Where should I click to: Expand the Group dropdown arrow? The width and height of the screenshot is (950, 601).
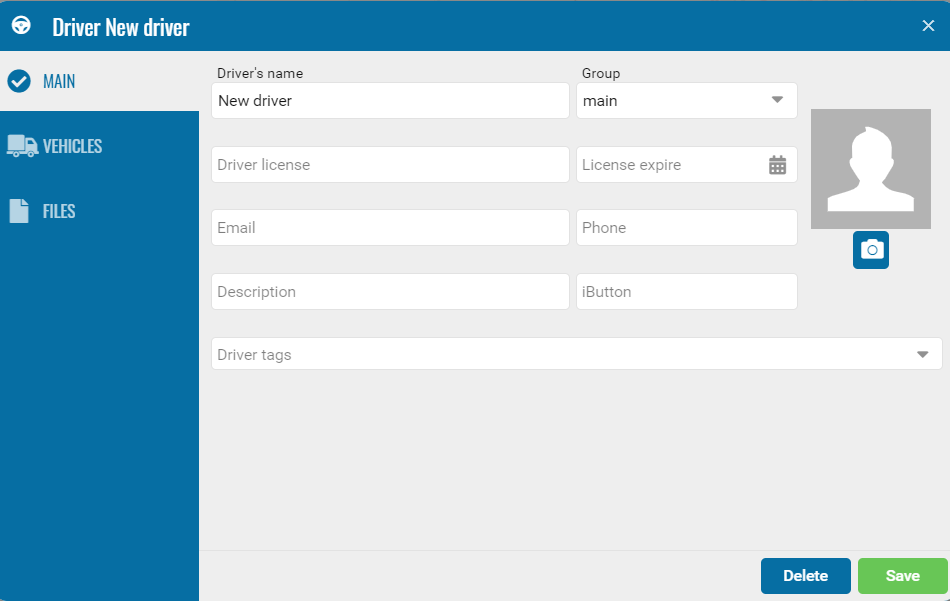coord(777,100)
